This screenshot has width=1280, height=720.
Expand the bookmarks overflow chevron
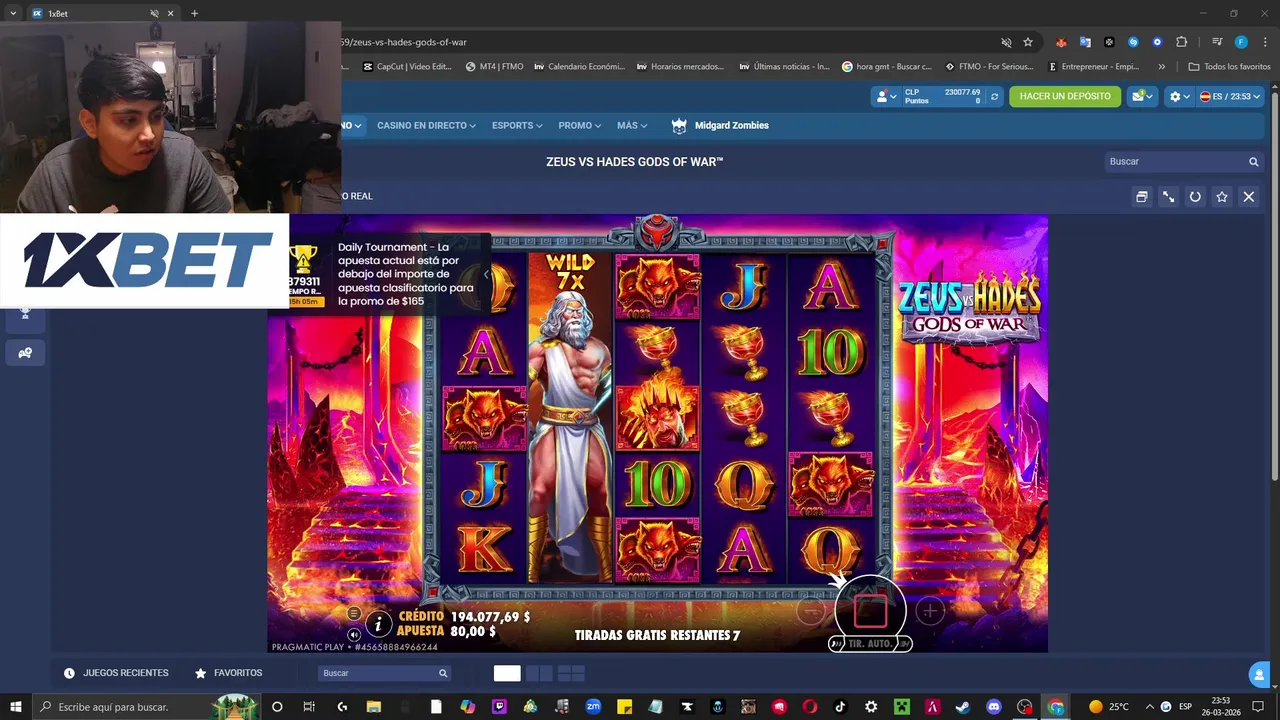click(1161, 67)
